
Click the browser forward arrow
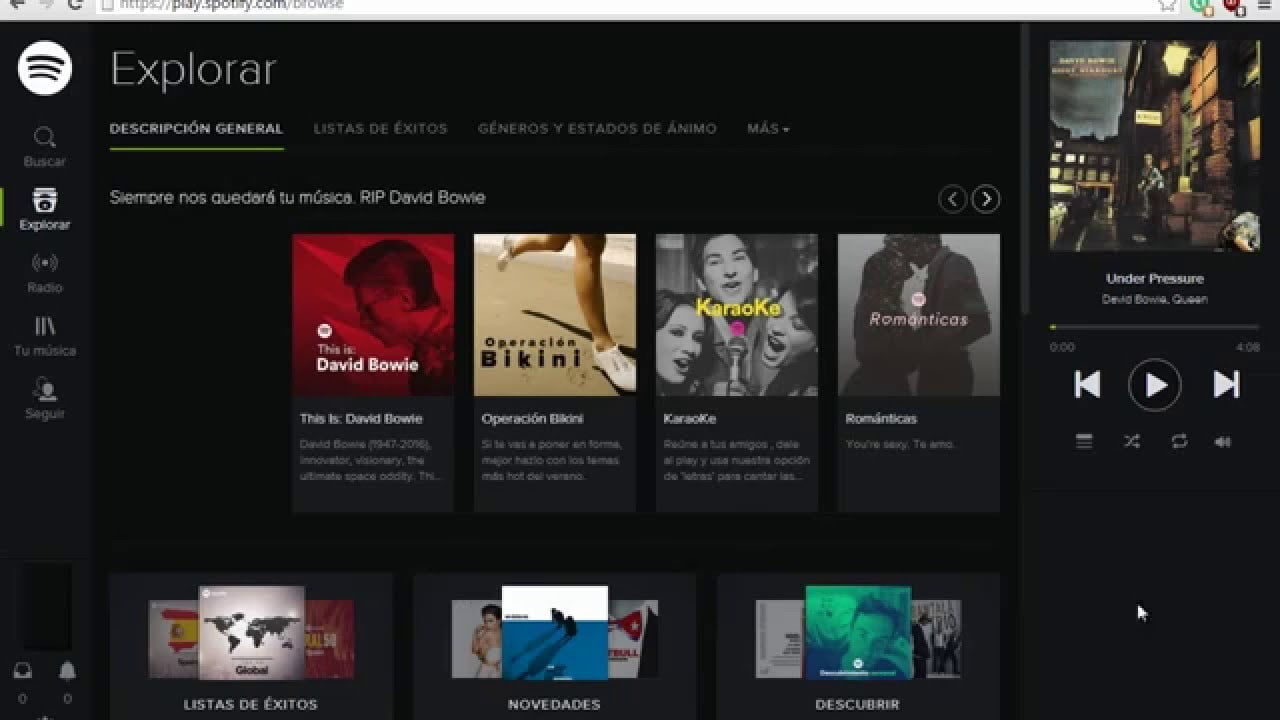pyautogui.click(x=45, y=5)
